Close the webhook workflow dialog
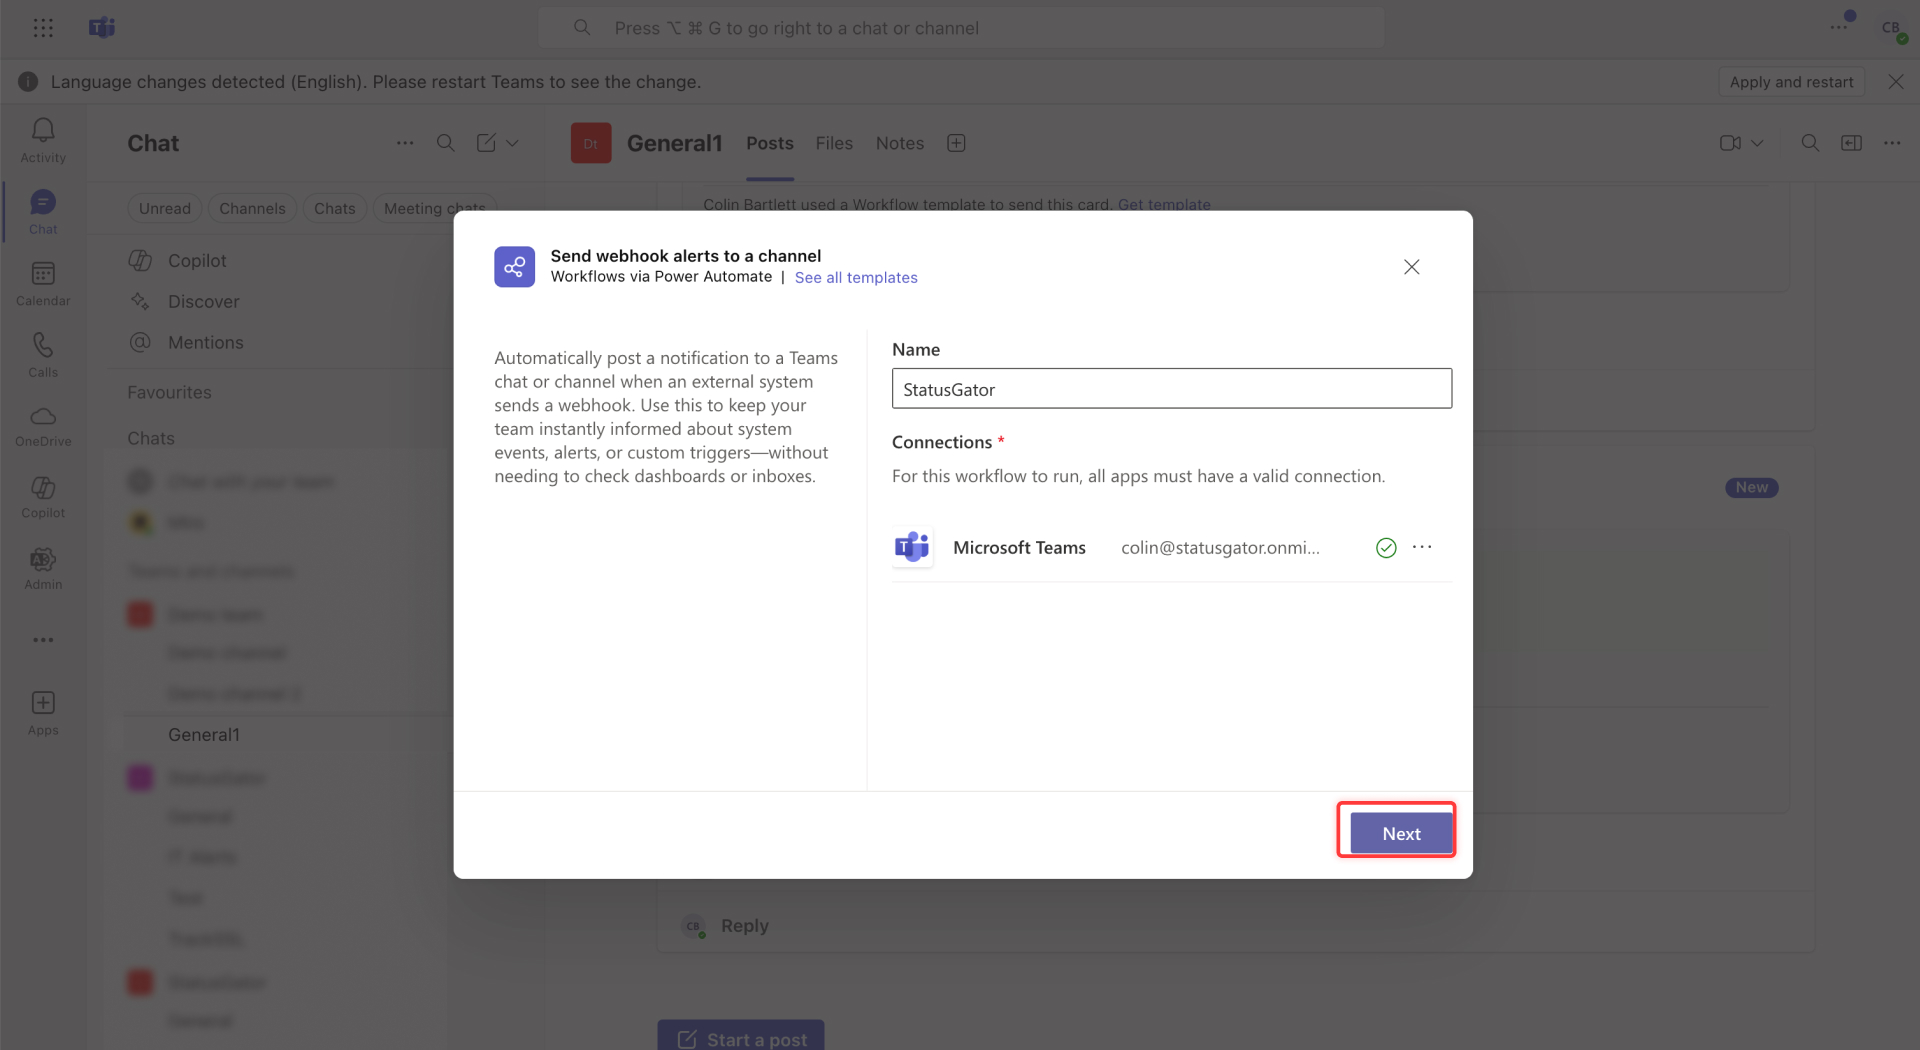 click(1411, 267)
